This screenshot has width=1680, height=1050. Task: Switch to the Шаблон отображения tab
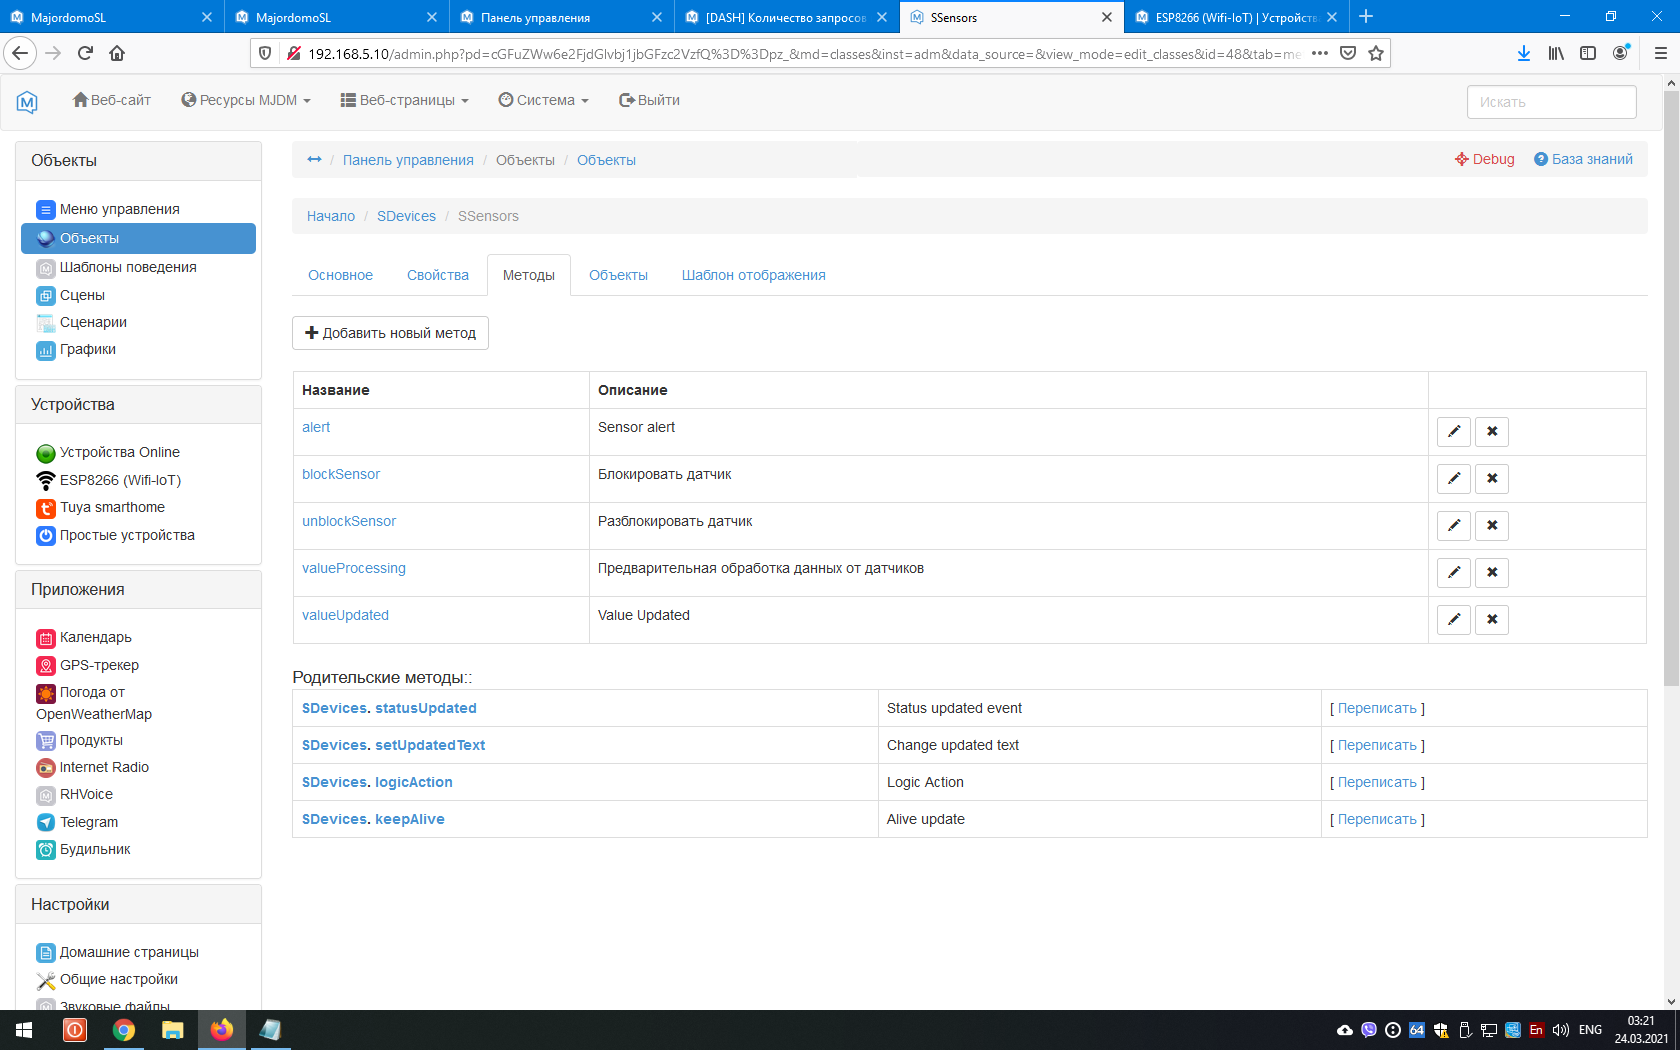click(x=753, y=275)
